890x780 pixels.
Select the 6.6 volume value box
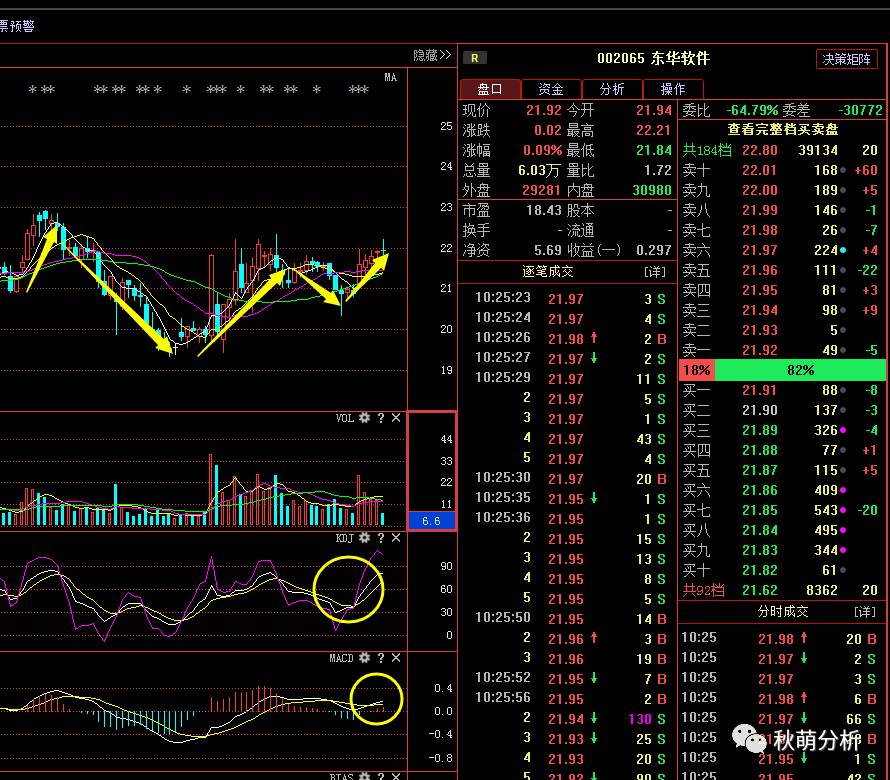tap(431, 521)
